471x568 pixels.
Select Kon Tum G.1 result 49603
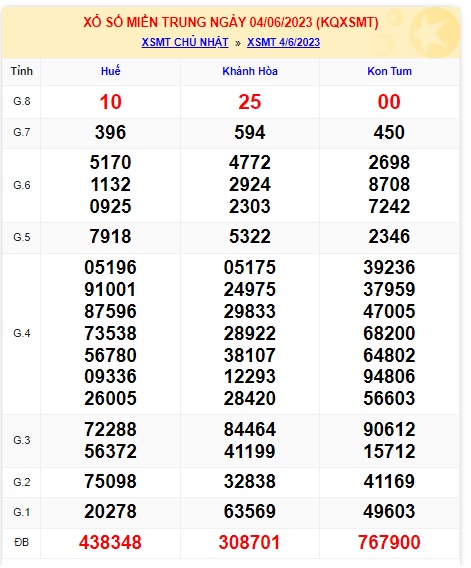point(389,512)
